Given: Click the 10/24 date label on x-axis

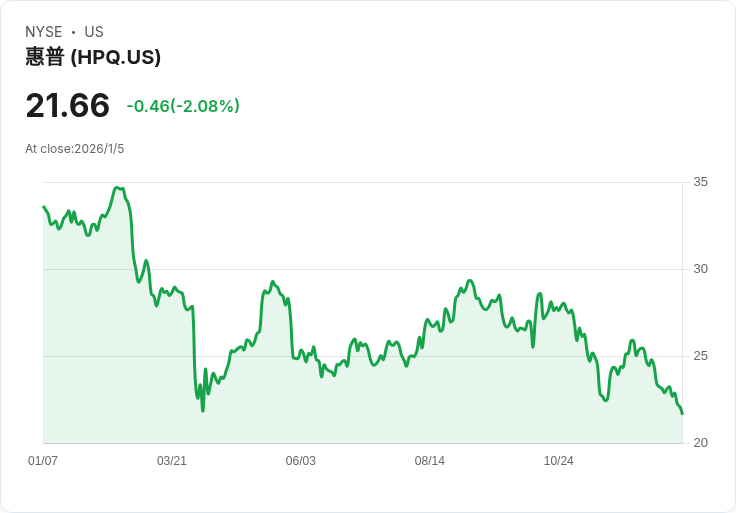Looking at the screenshot, I should 558,461.
